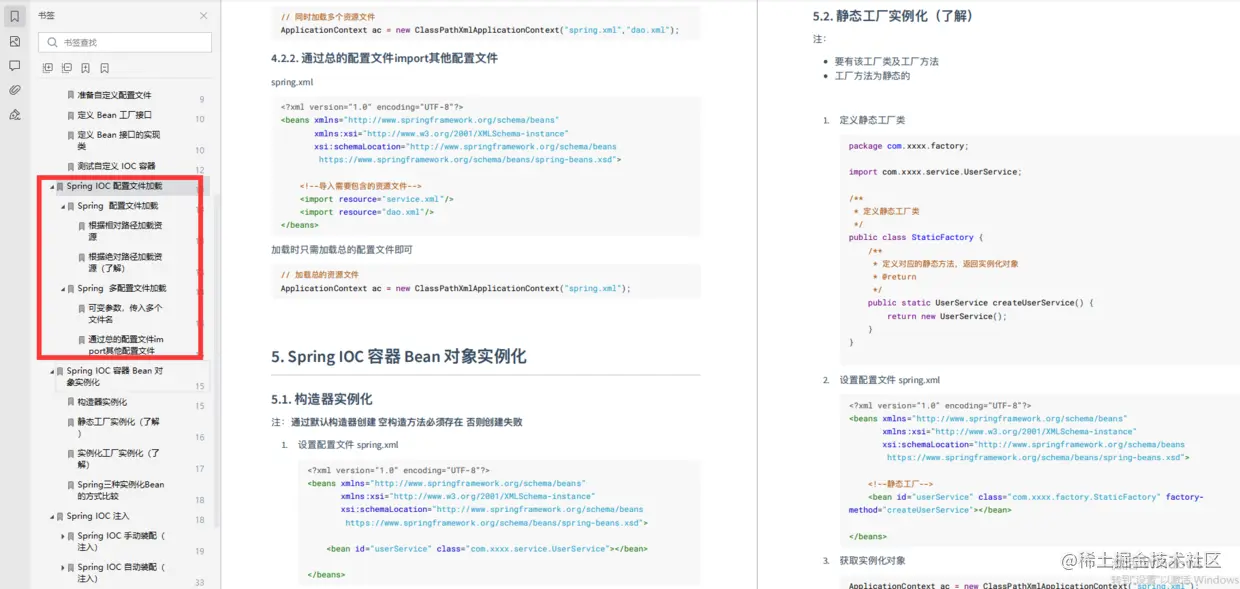The height and width of the screenshot is (589, 1240).
Task: Collapse the Spring IOC 配置文件加载 bookmark
Action: (52, 187)
